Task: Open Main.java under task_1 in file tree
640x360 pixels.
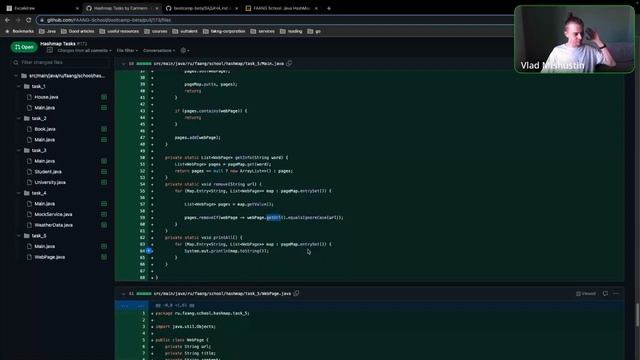Action: (44, 108)
